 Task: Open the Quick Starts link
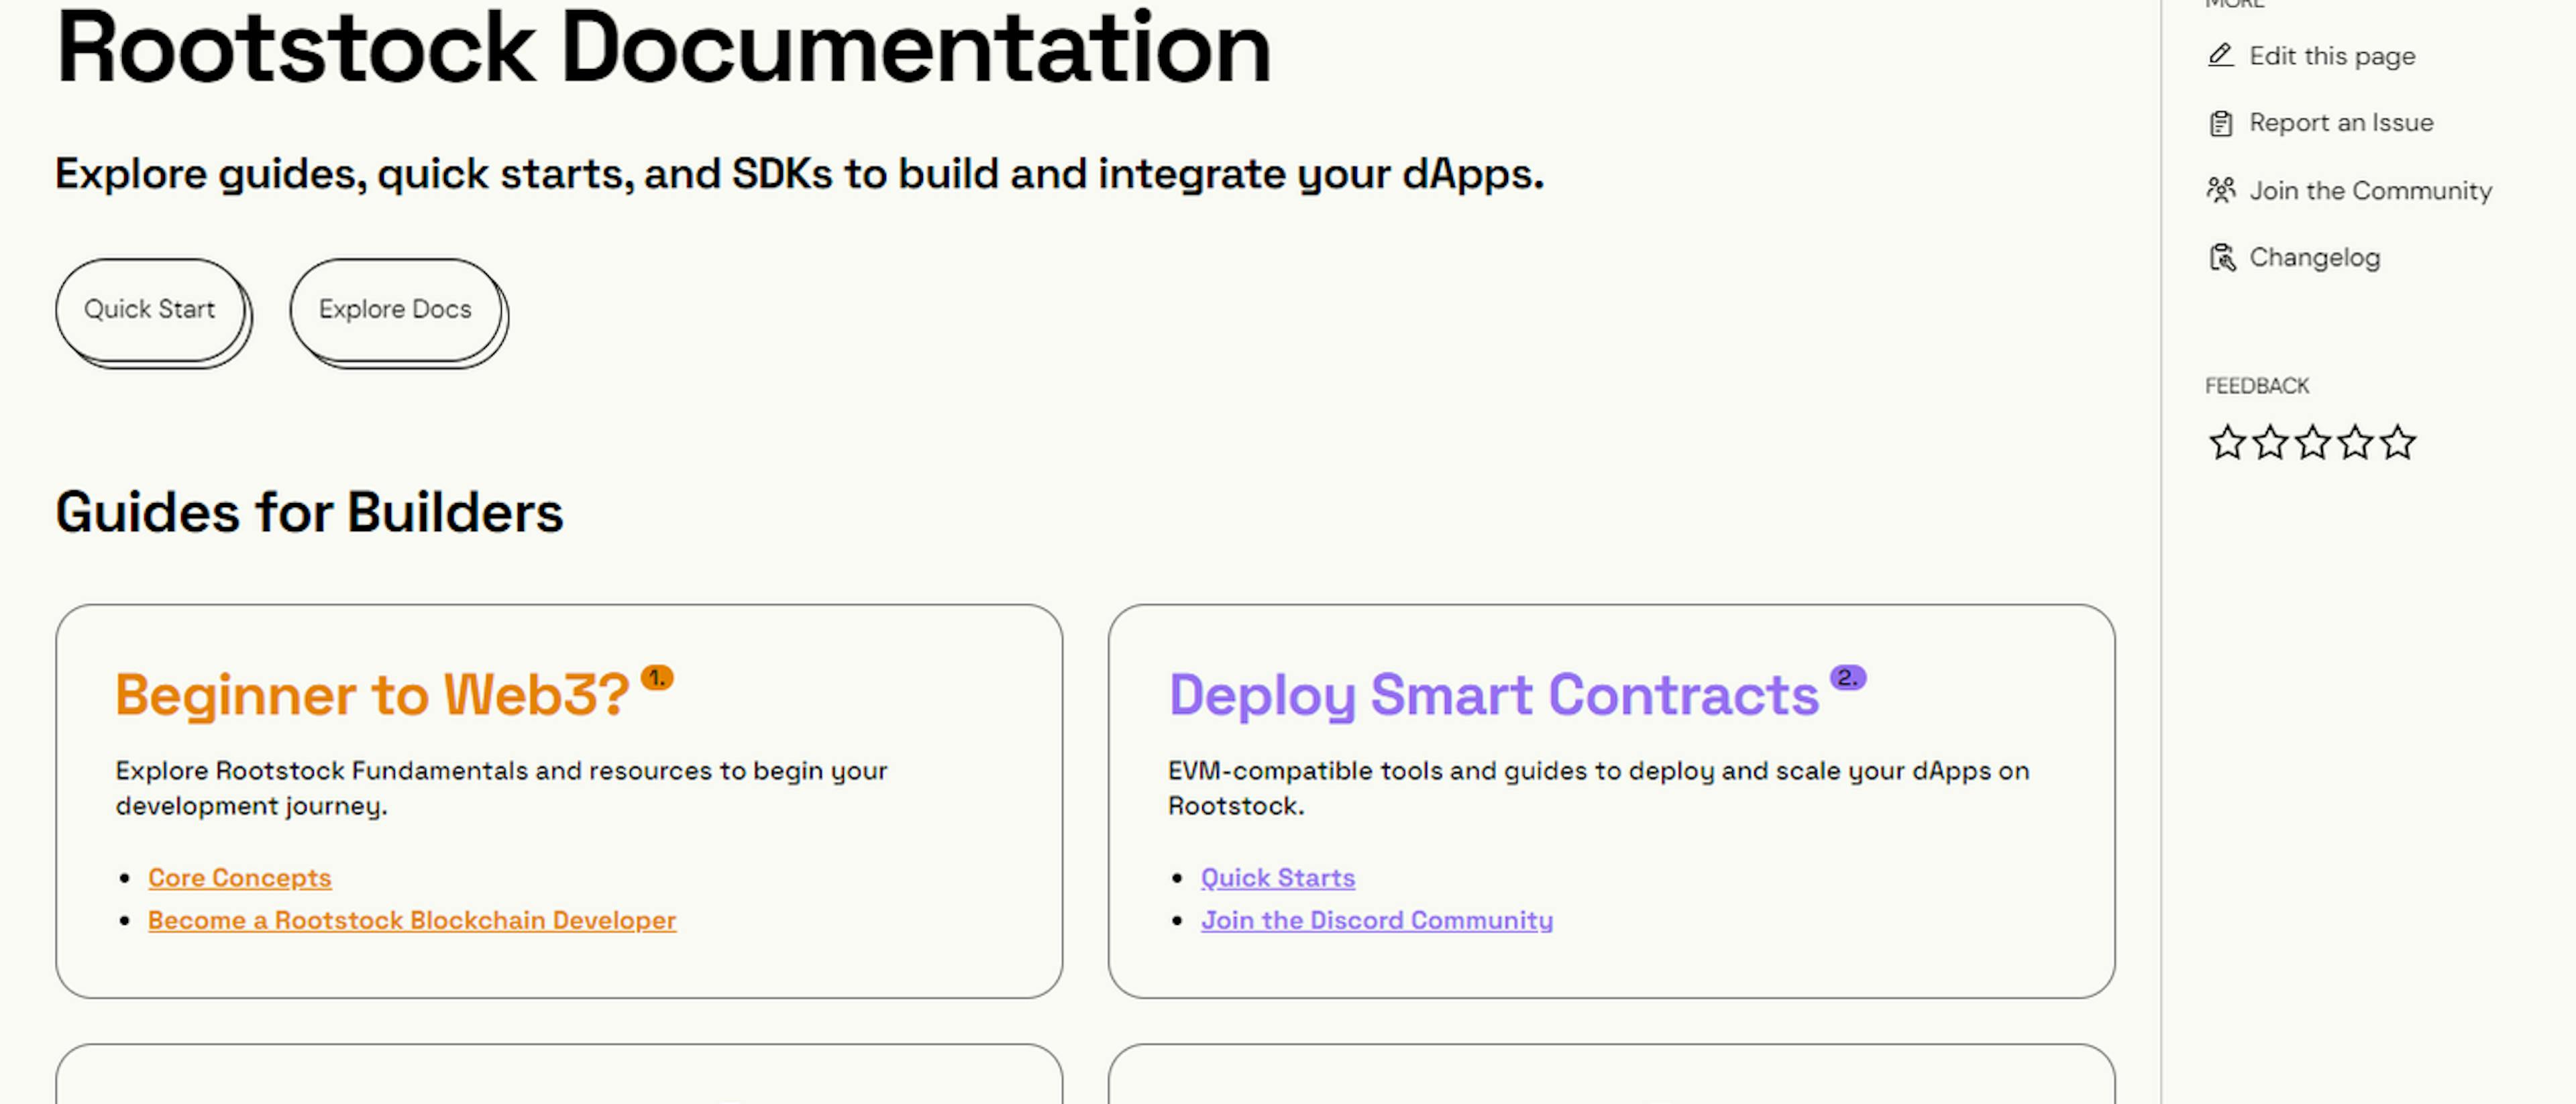click(x=1278, y=878)
